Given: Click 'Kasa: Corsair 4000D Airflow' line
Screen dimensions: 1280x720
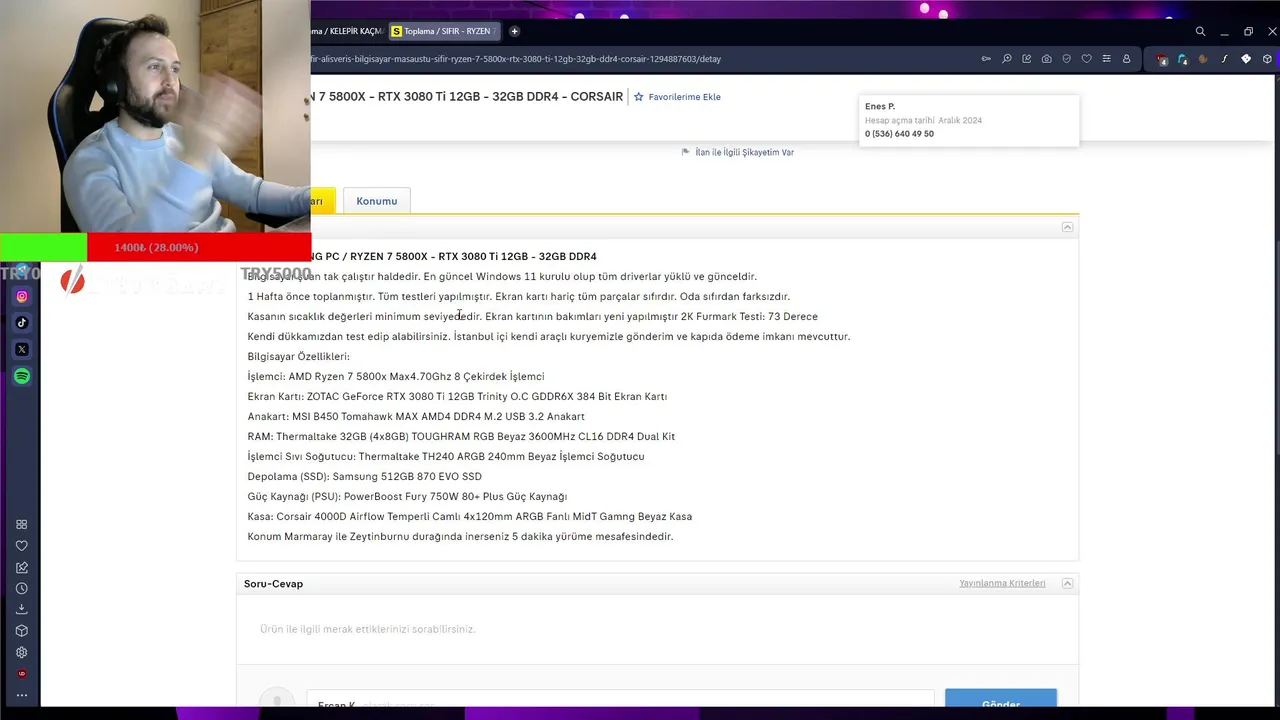Looking at the screenshot, I should pos(470,516).
